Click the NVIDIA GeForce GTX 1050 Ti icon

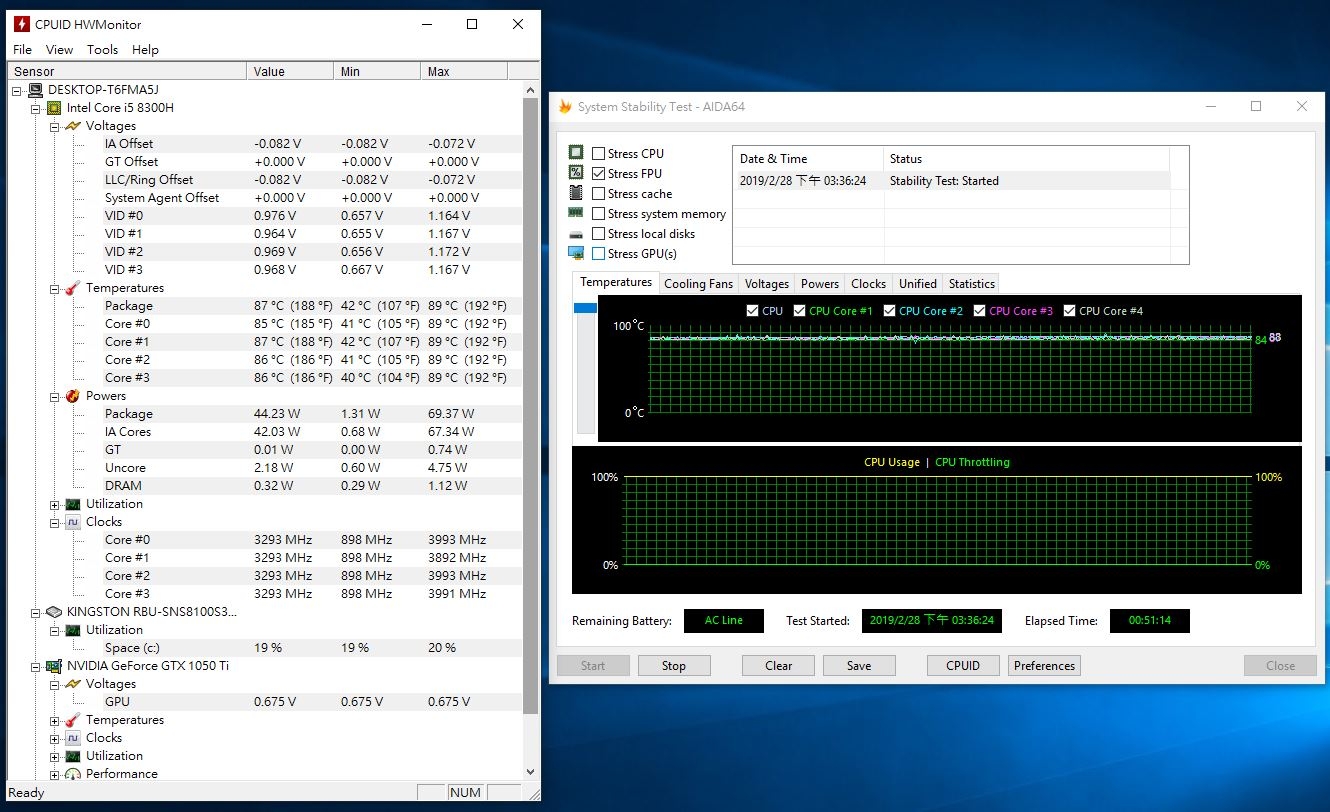point(55,666)
